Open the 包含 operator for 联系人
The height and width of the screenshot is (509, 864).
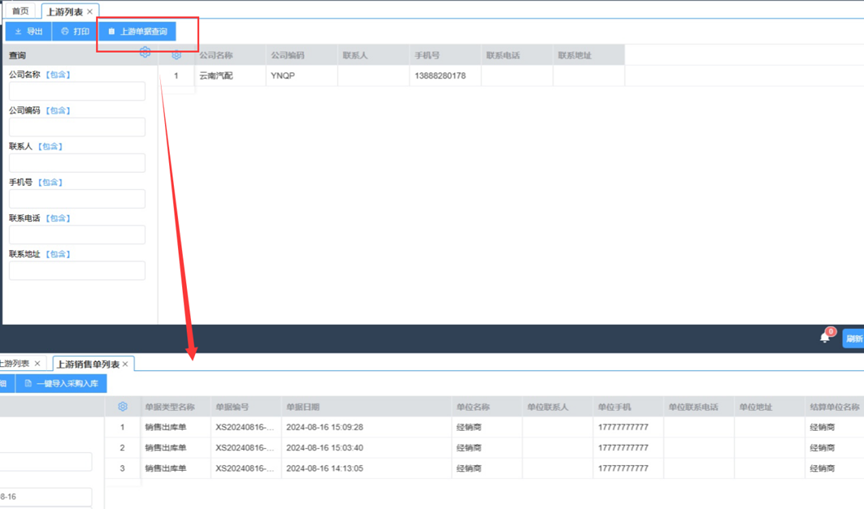click(x=50, y=146)
